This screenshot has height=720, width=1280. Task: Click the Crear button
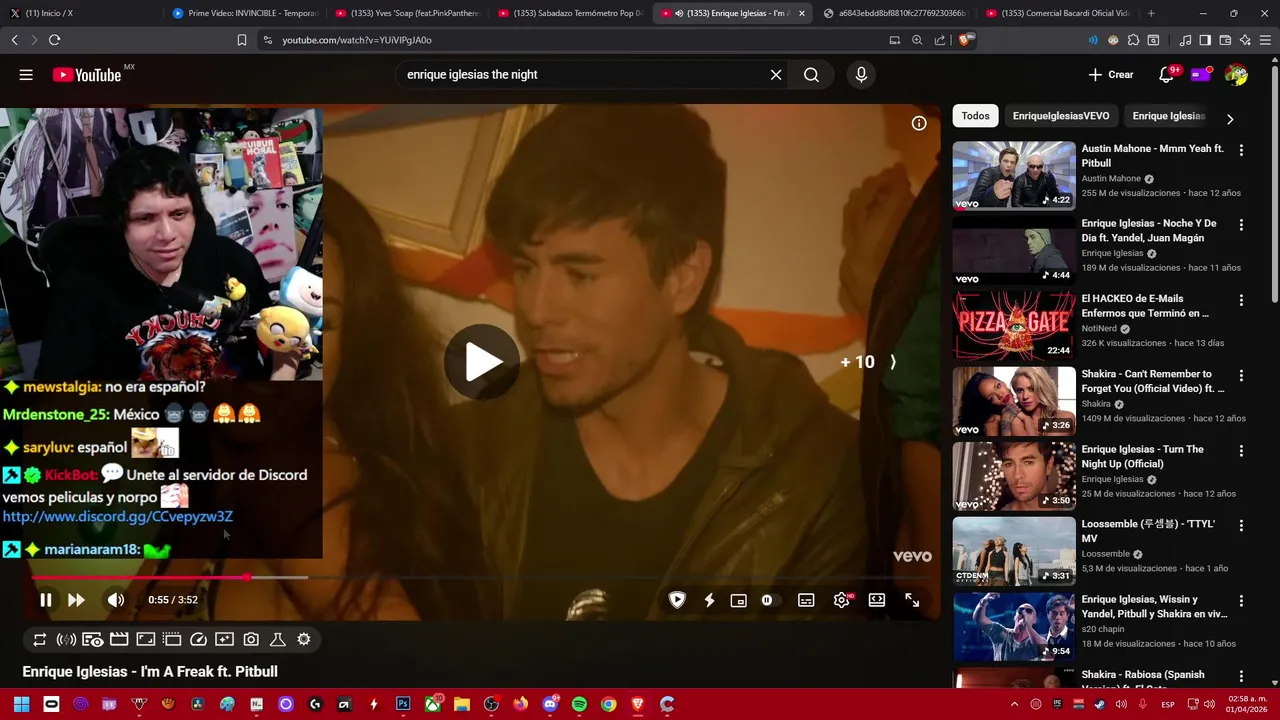[1111, 75]
